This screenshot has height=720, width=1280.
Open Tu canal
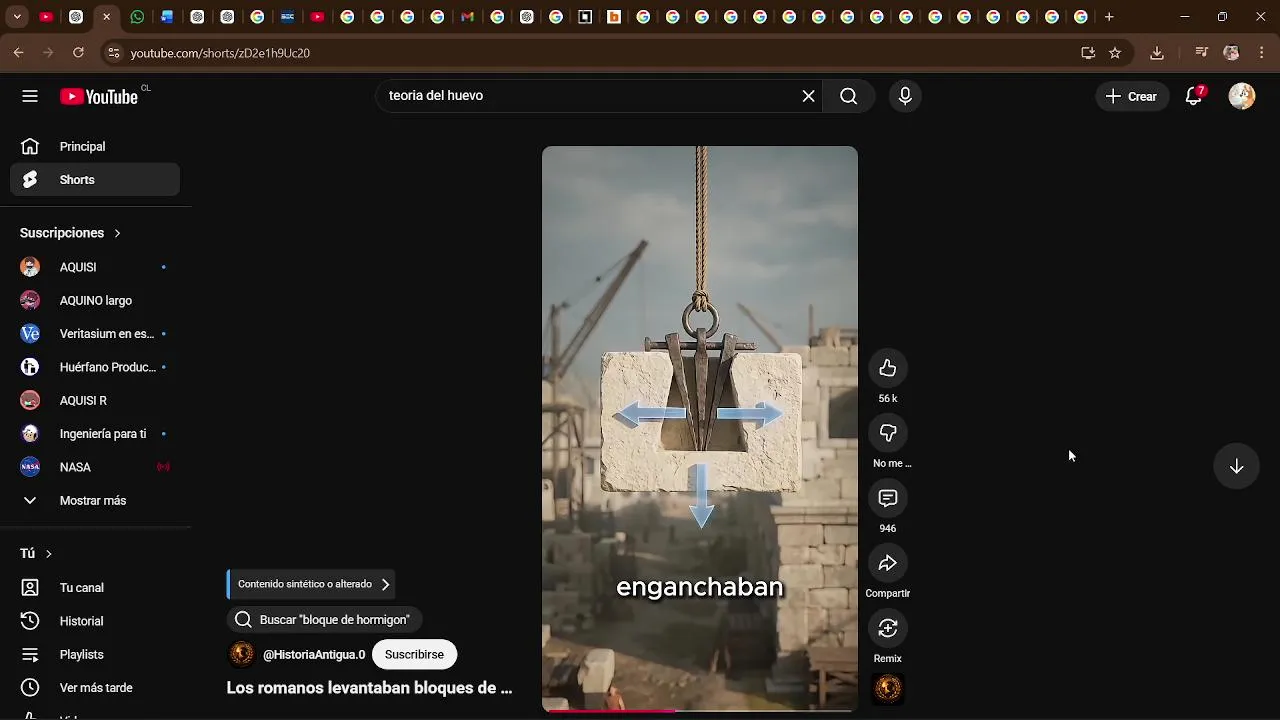[x=95, y=588]
